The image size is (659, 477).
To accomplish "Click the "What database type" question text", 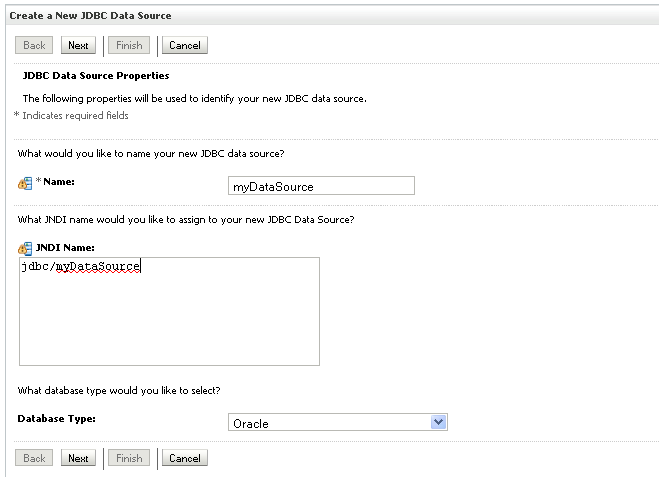I will tap(119, 389).
